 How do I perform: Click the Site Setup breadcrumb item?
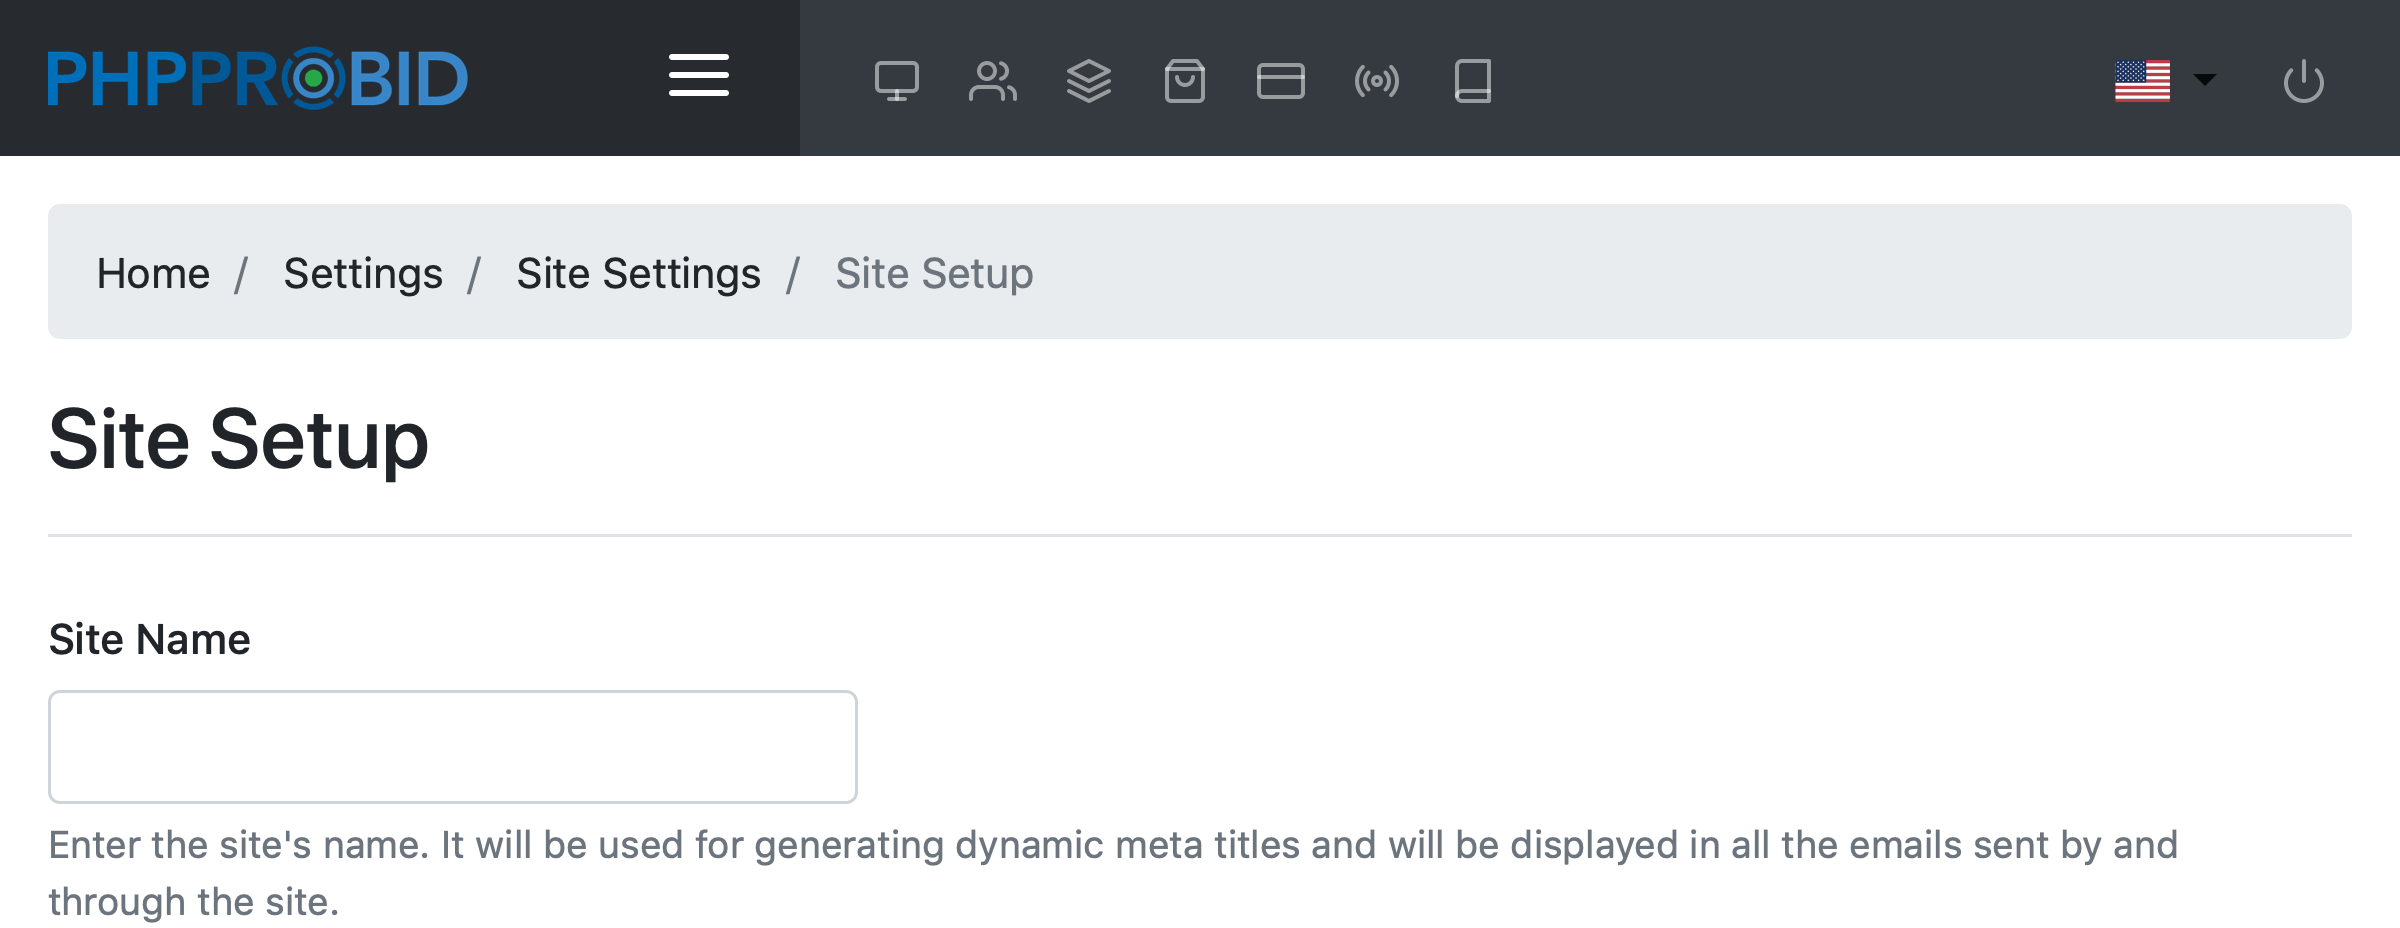pos(934,273)
